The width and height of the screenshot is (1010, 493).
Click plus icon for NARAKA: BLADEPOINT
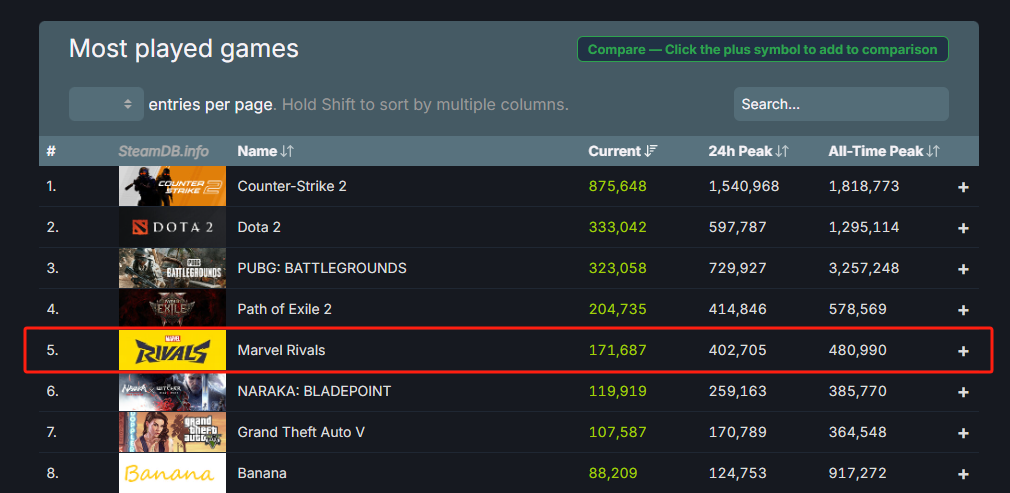[x=963, y=392]
